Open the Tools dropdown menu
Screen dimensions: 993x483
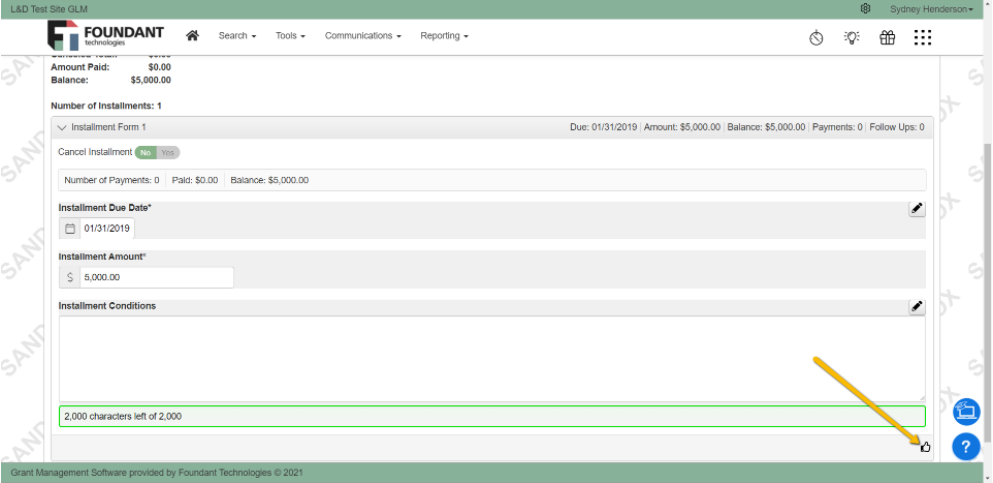(290, 36)
